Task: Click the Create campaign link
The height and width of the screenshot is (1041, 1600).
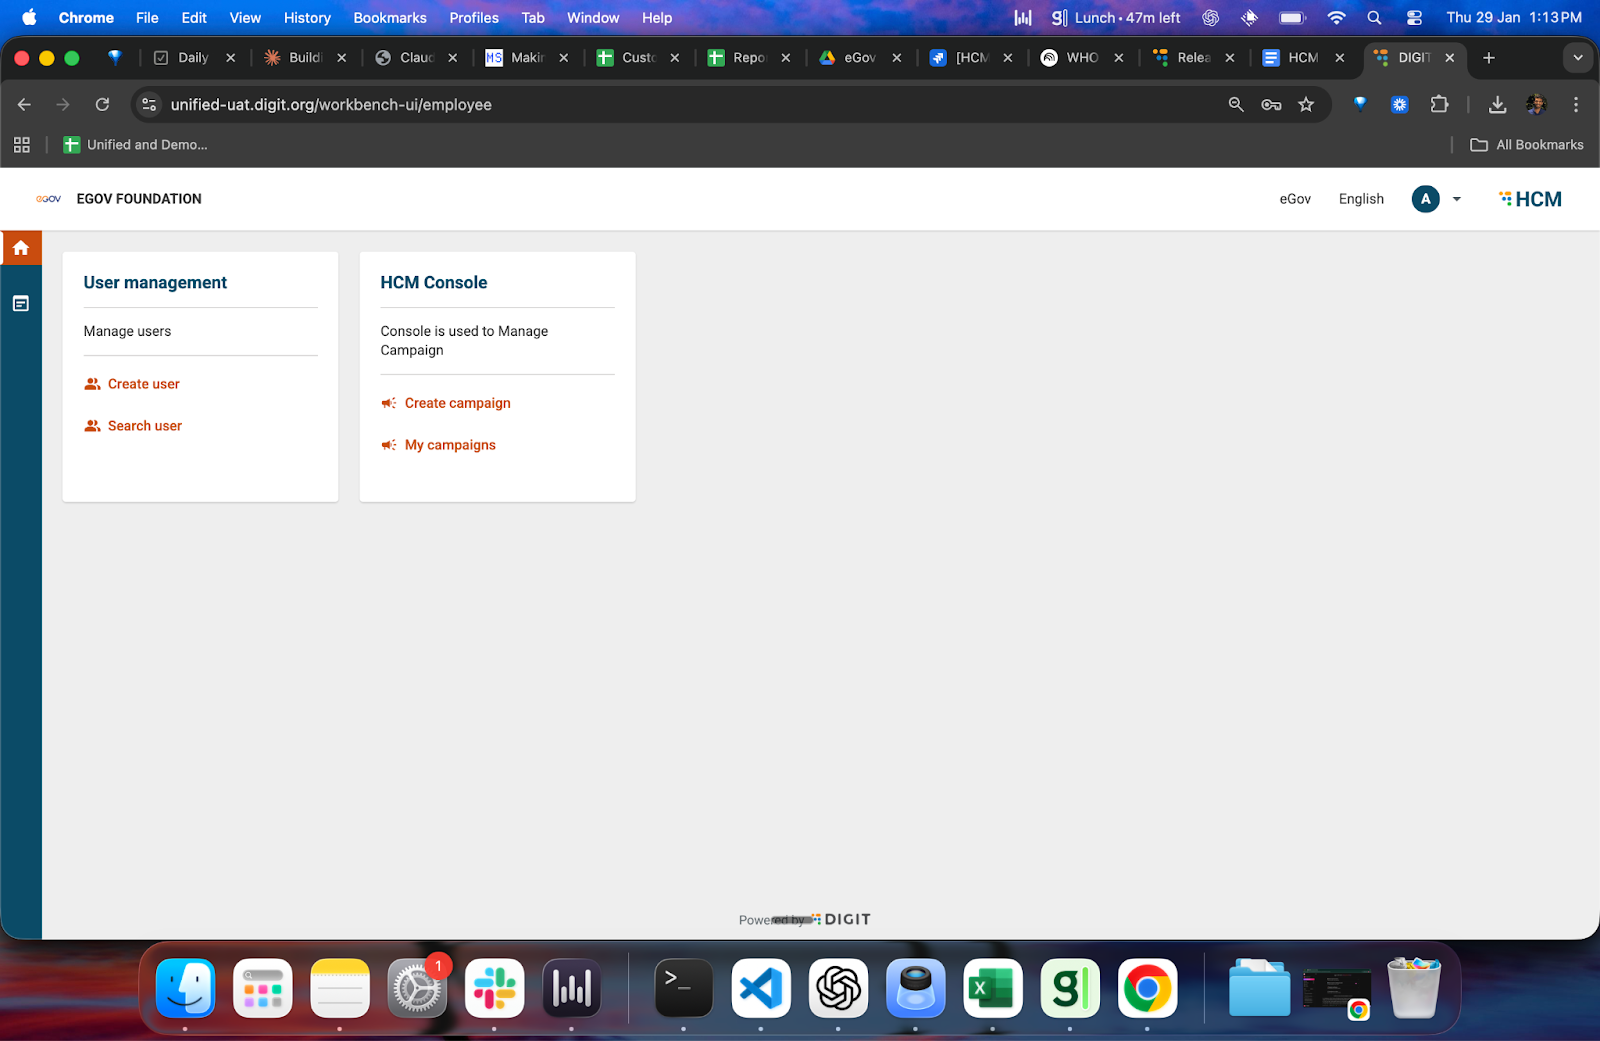Action: (457, 403)
